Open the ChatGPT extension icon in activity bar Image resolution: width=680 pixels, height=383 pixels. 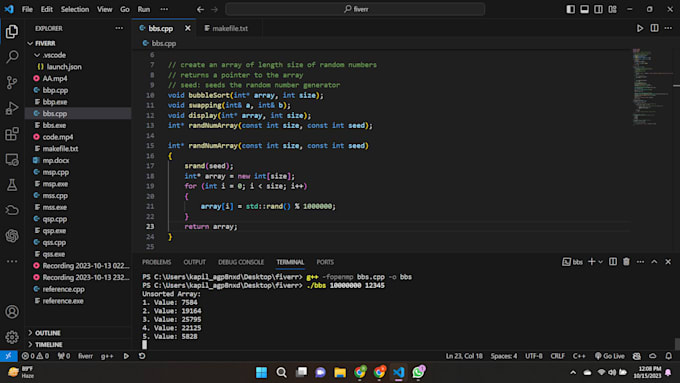click(12, 236)
